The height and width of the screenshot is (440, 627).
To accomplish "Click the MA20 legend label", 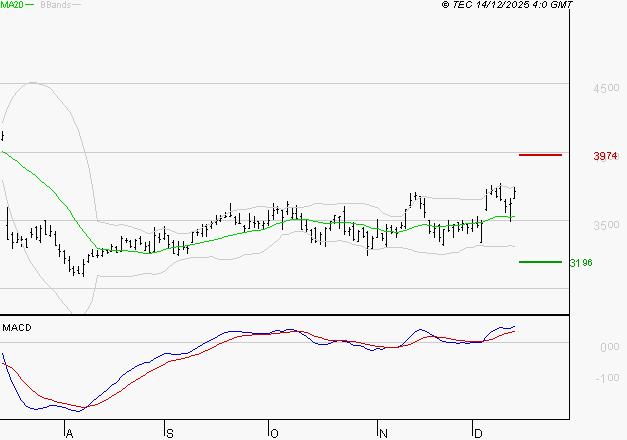I will click(11, 5).
